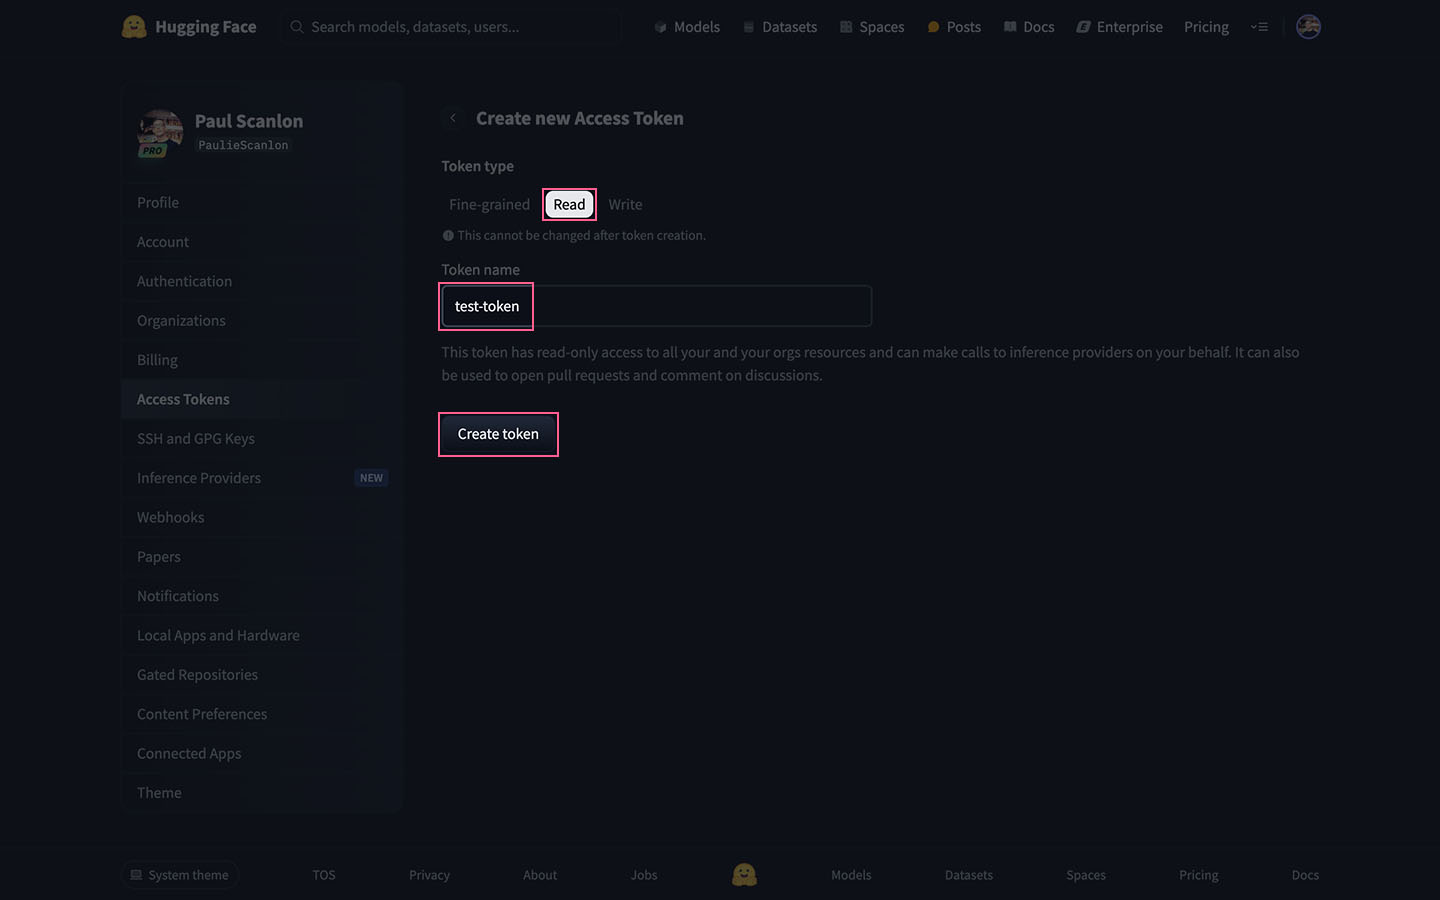Image resolution: width=1440 pixels, height=900 pixels.
Task: Open Datasets from top navigation
Action: [x=780, y=27]
